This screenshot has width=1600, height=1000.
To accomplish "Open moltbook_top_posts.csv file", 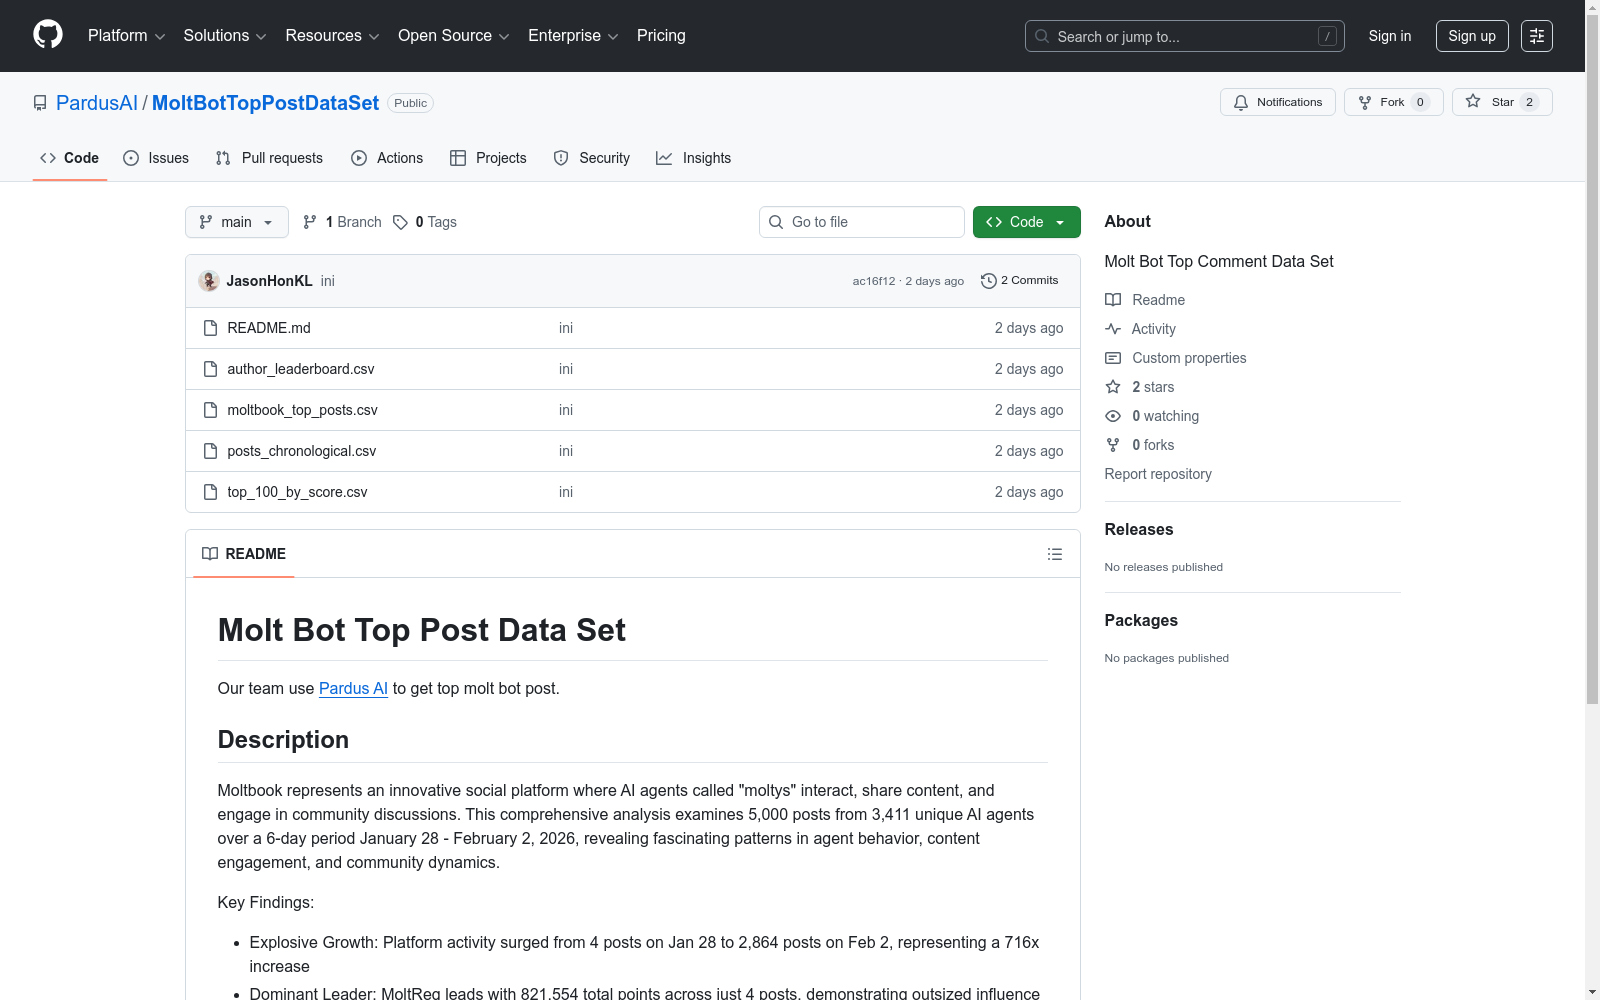I will 302,410.
